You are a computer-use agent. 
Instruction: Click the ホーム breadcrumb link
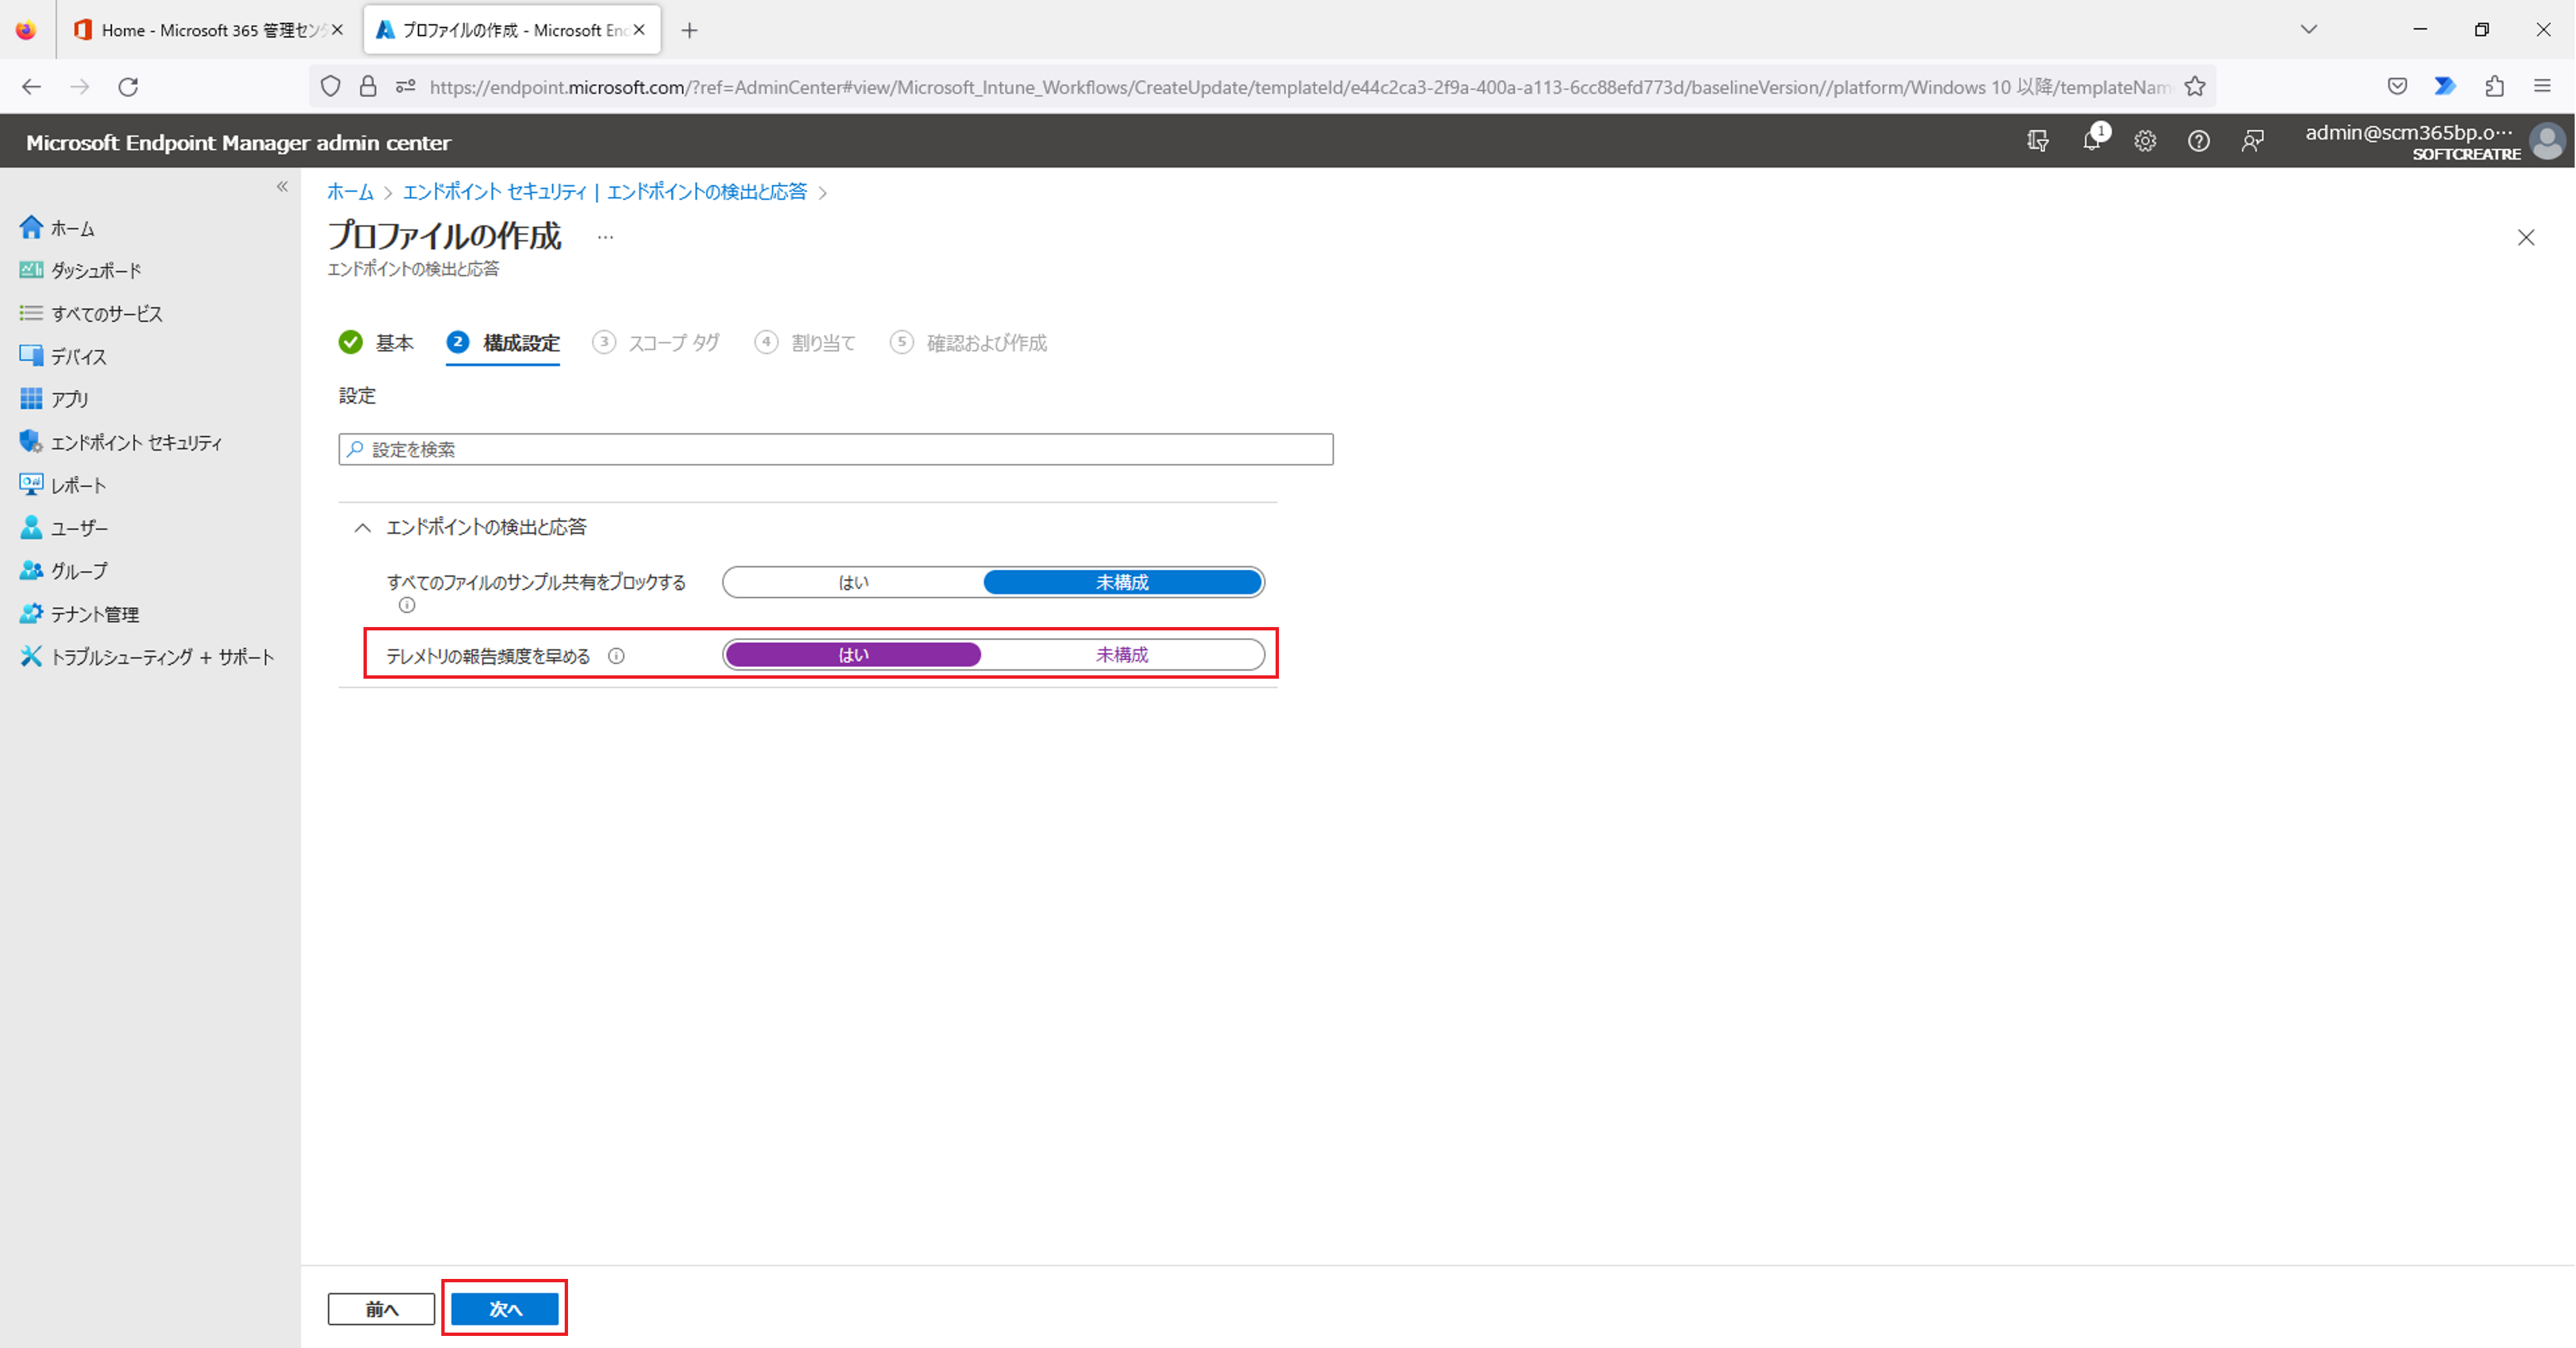(350, 192)
